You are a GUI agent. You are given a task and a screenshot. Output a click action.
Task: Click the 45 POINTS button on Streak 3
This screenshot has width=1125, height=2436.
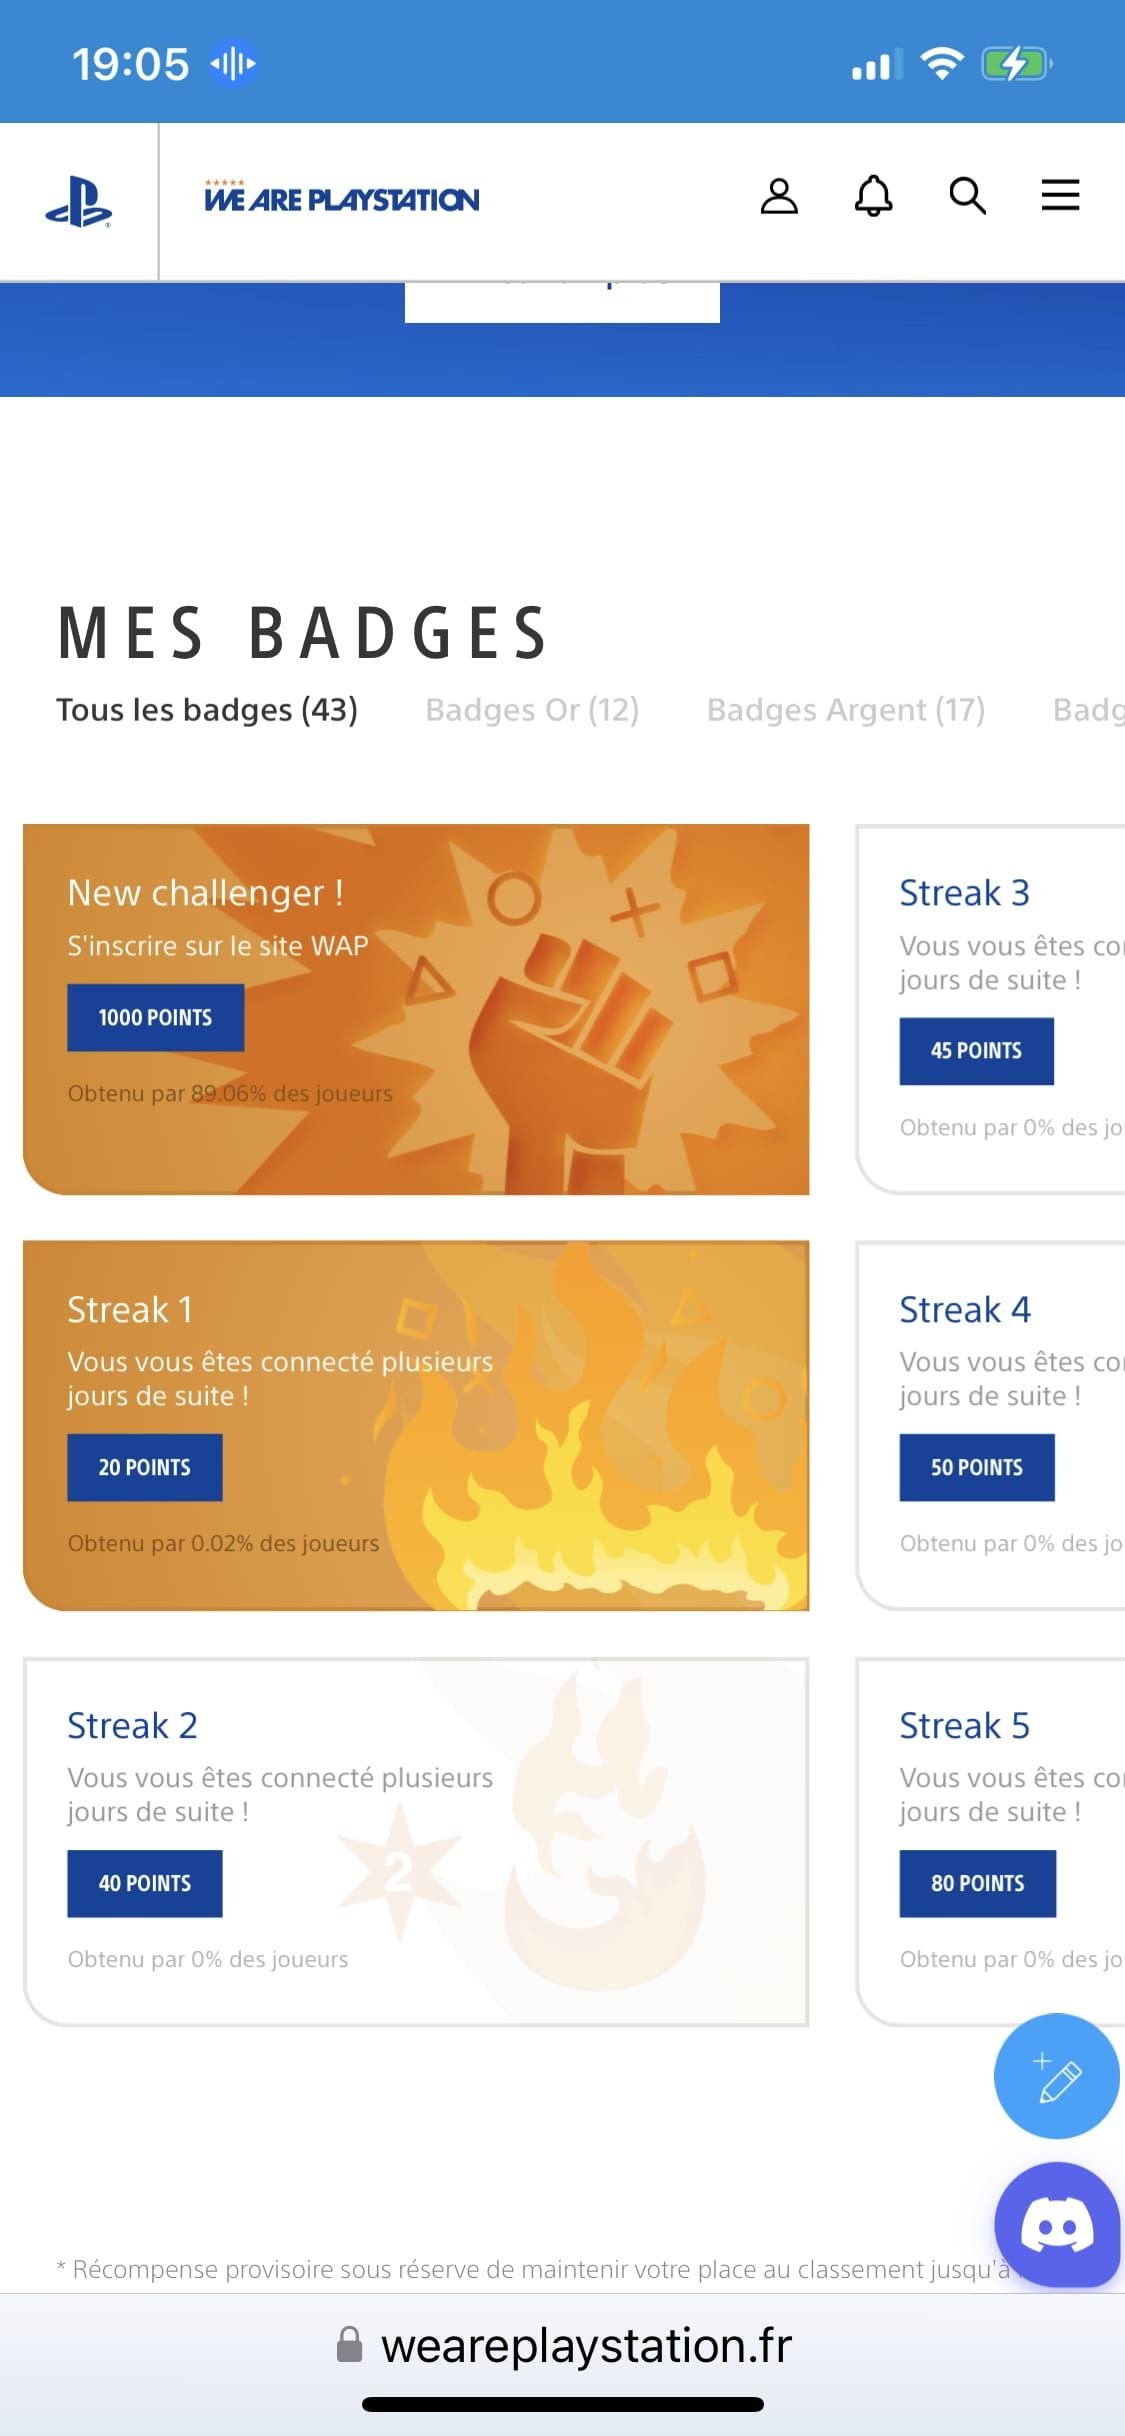[976, 1051]
